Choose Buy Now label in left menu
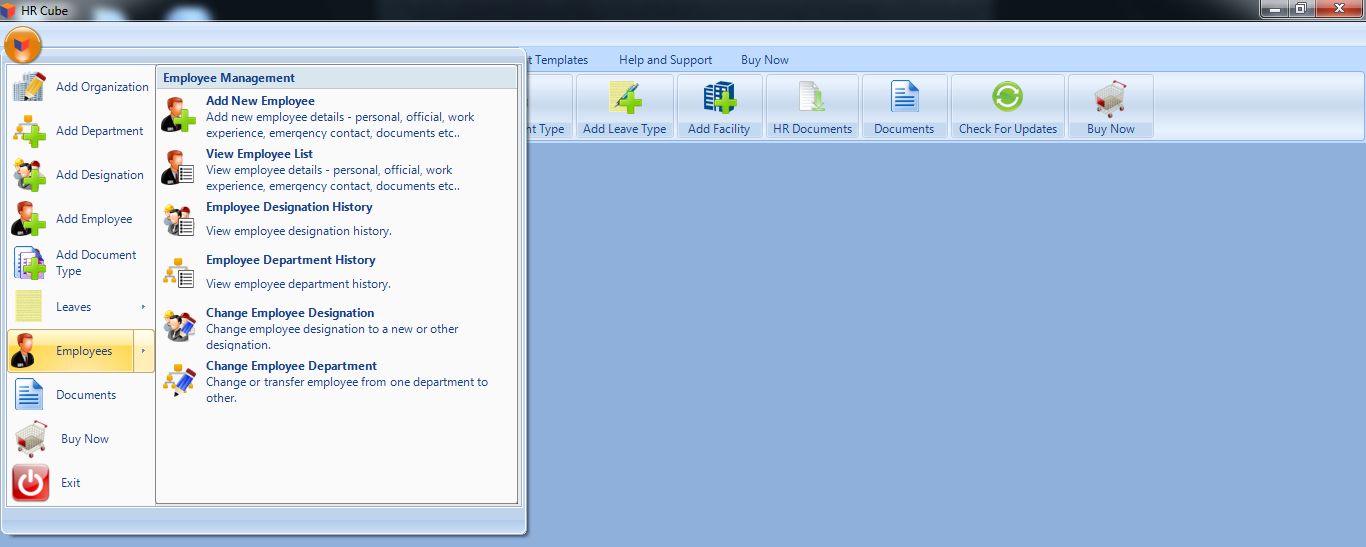The height and width of the screenshot is (547, 1366). pos(85,439)
